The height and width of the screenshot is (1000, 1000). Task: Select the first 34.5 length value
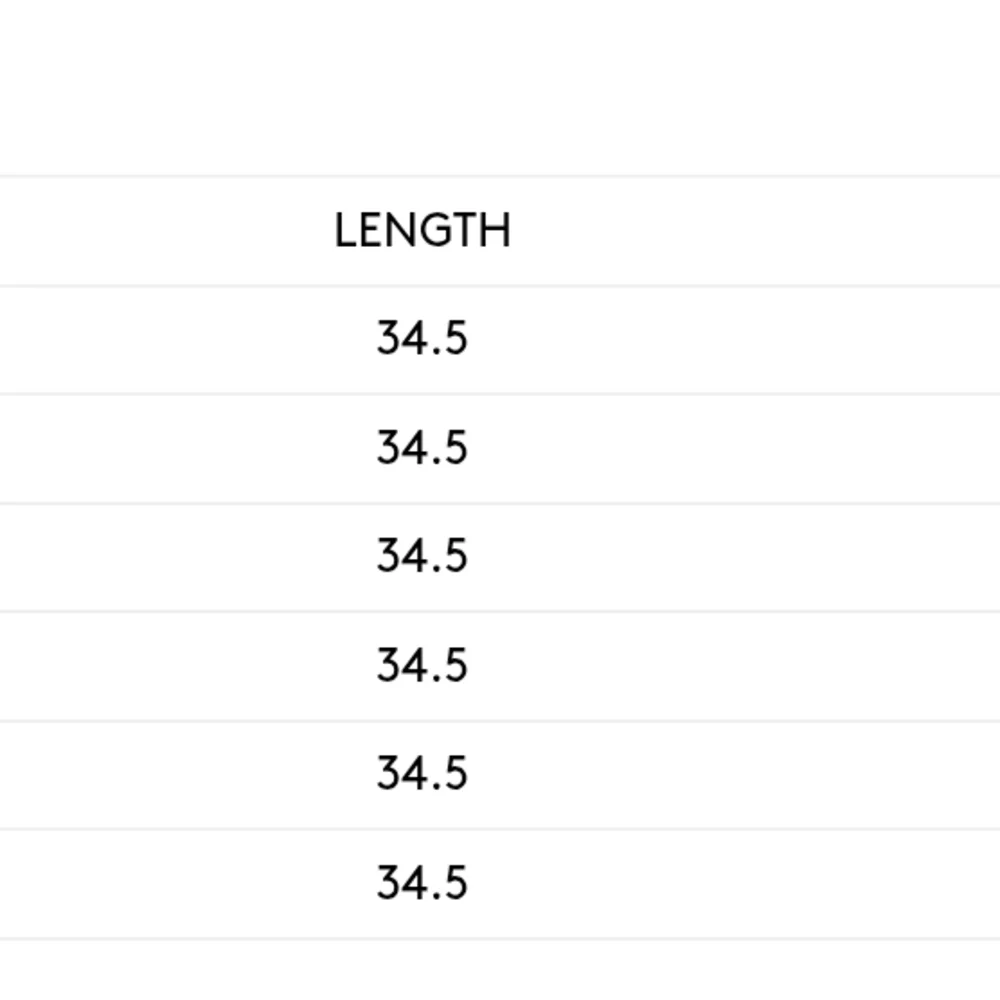[x=422, y=339]
